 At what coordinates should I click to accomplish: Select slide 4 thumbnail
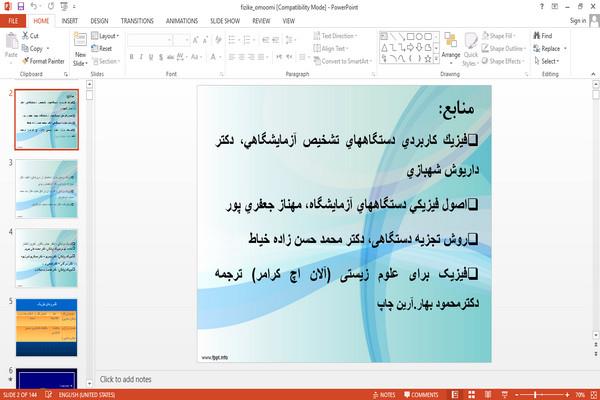(46, 258)
